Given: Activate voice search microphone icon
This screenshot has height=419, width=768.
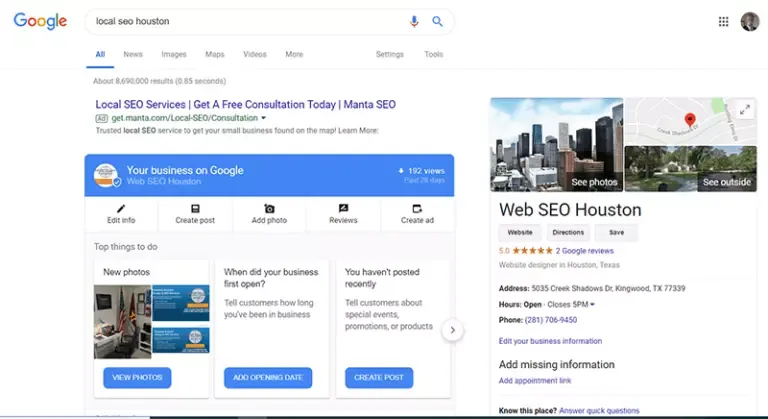Looking at the screenshot, I should tap(414, 21).
